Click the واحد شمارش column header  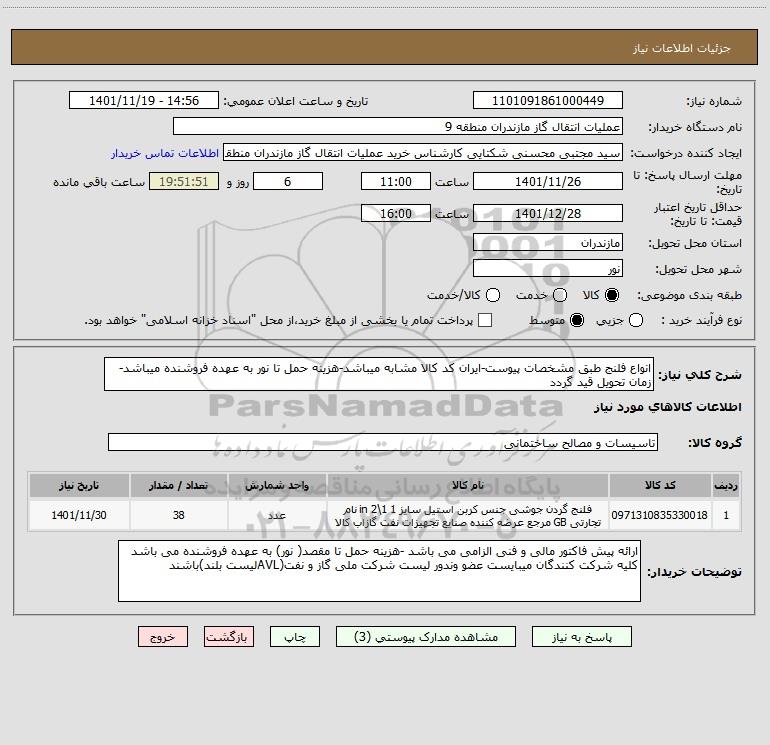[277, 485]
